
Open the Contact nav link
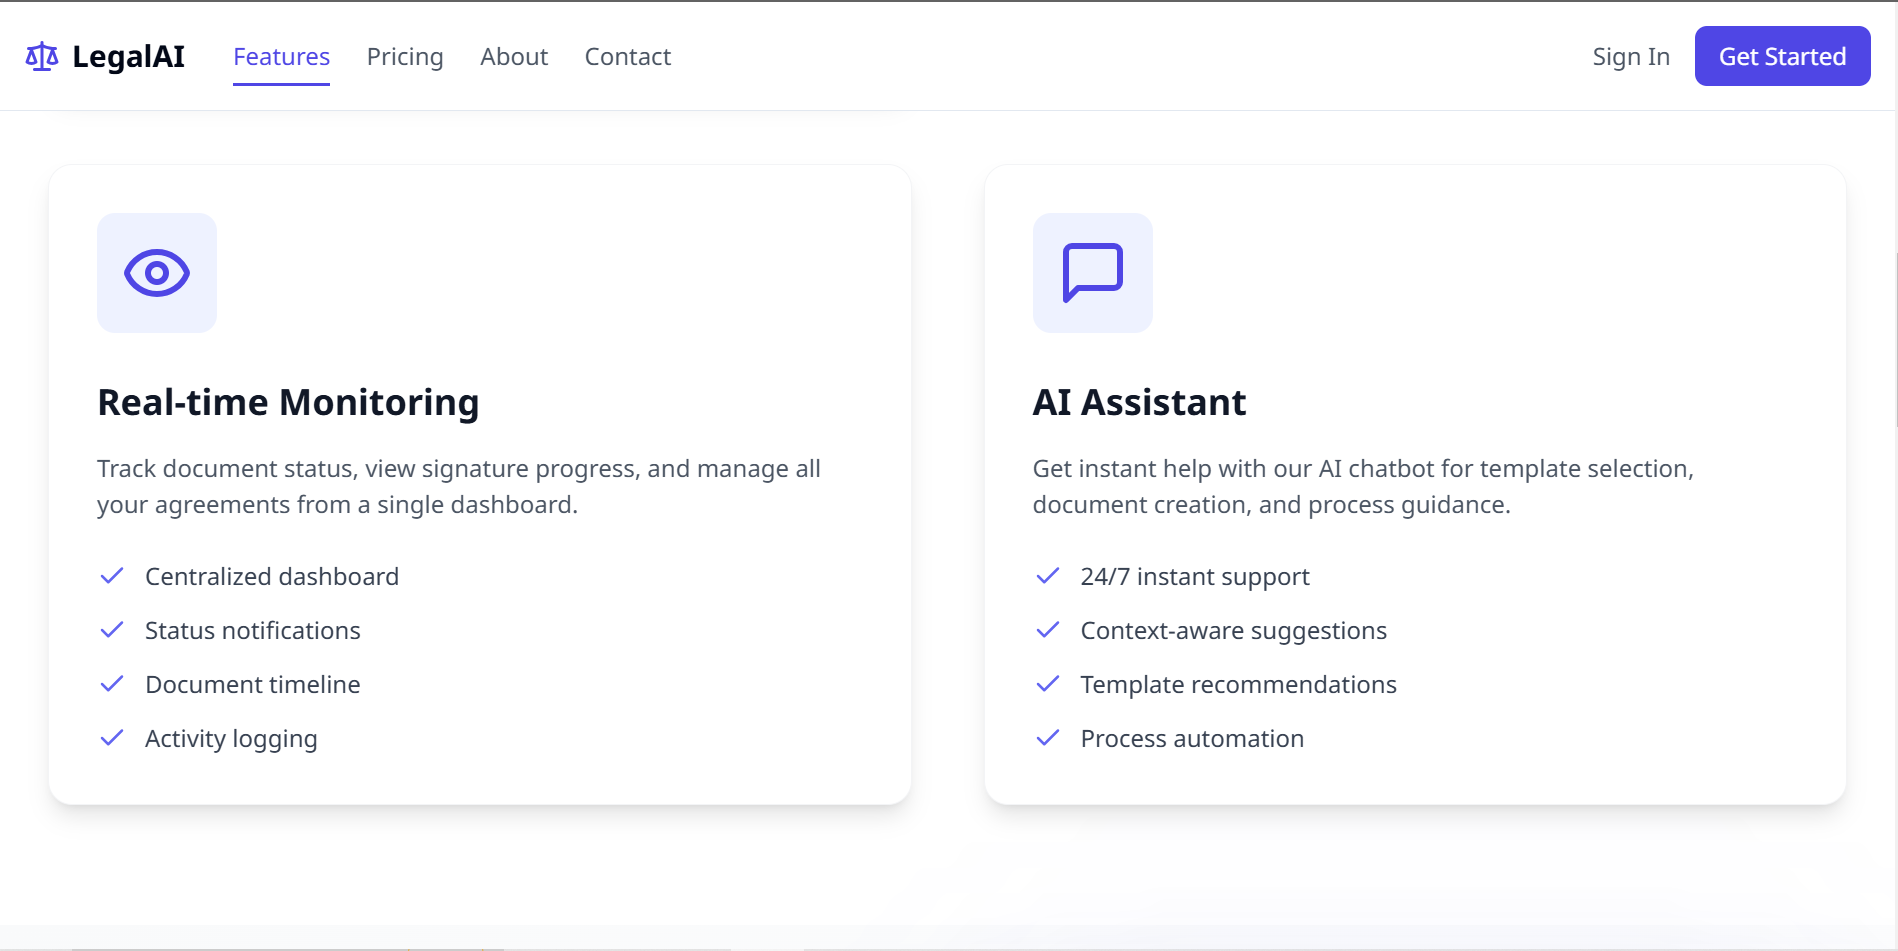click(628, 57)
